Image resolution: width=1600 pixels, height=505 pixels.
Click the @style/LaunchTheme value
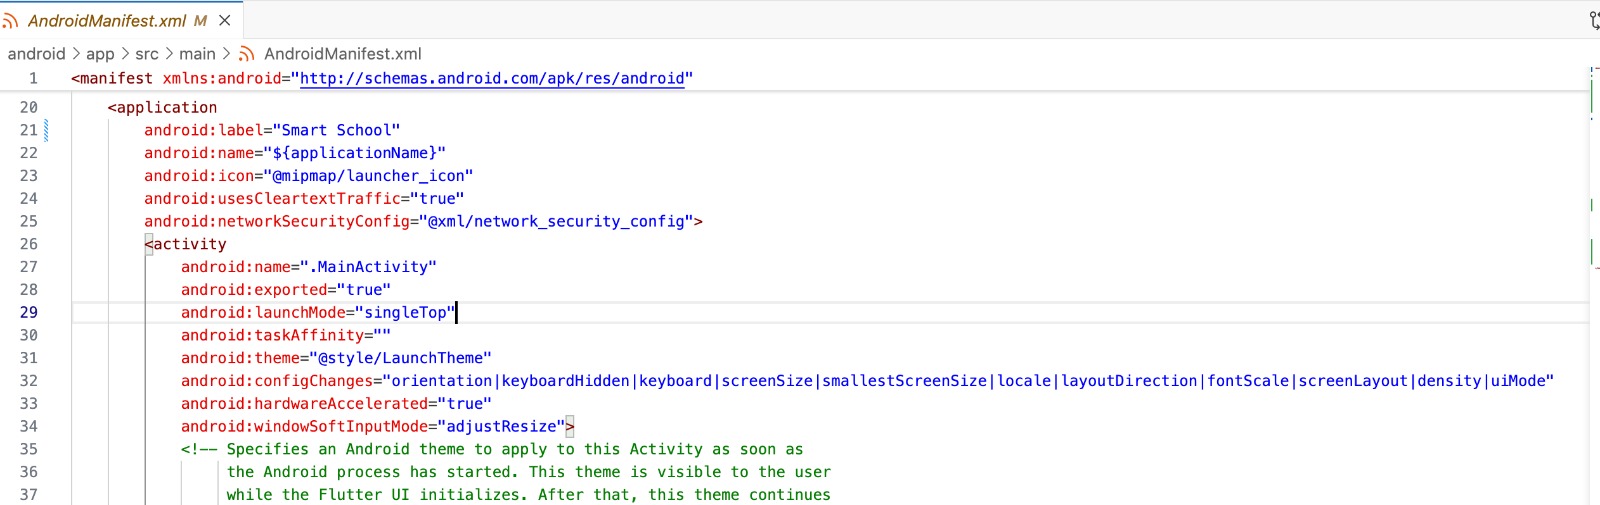pyautogui.click(x=400, y=358)
